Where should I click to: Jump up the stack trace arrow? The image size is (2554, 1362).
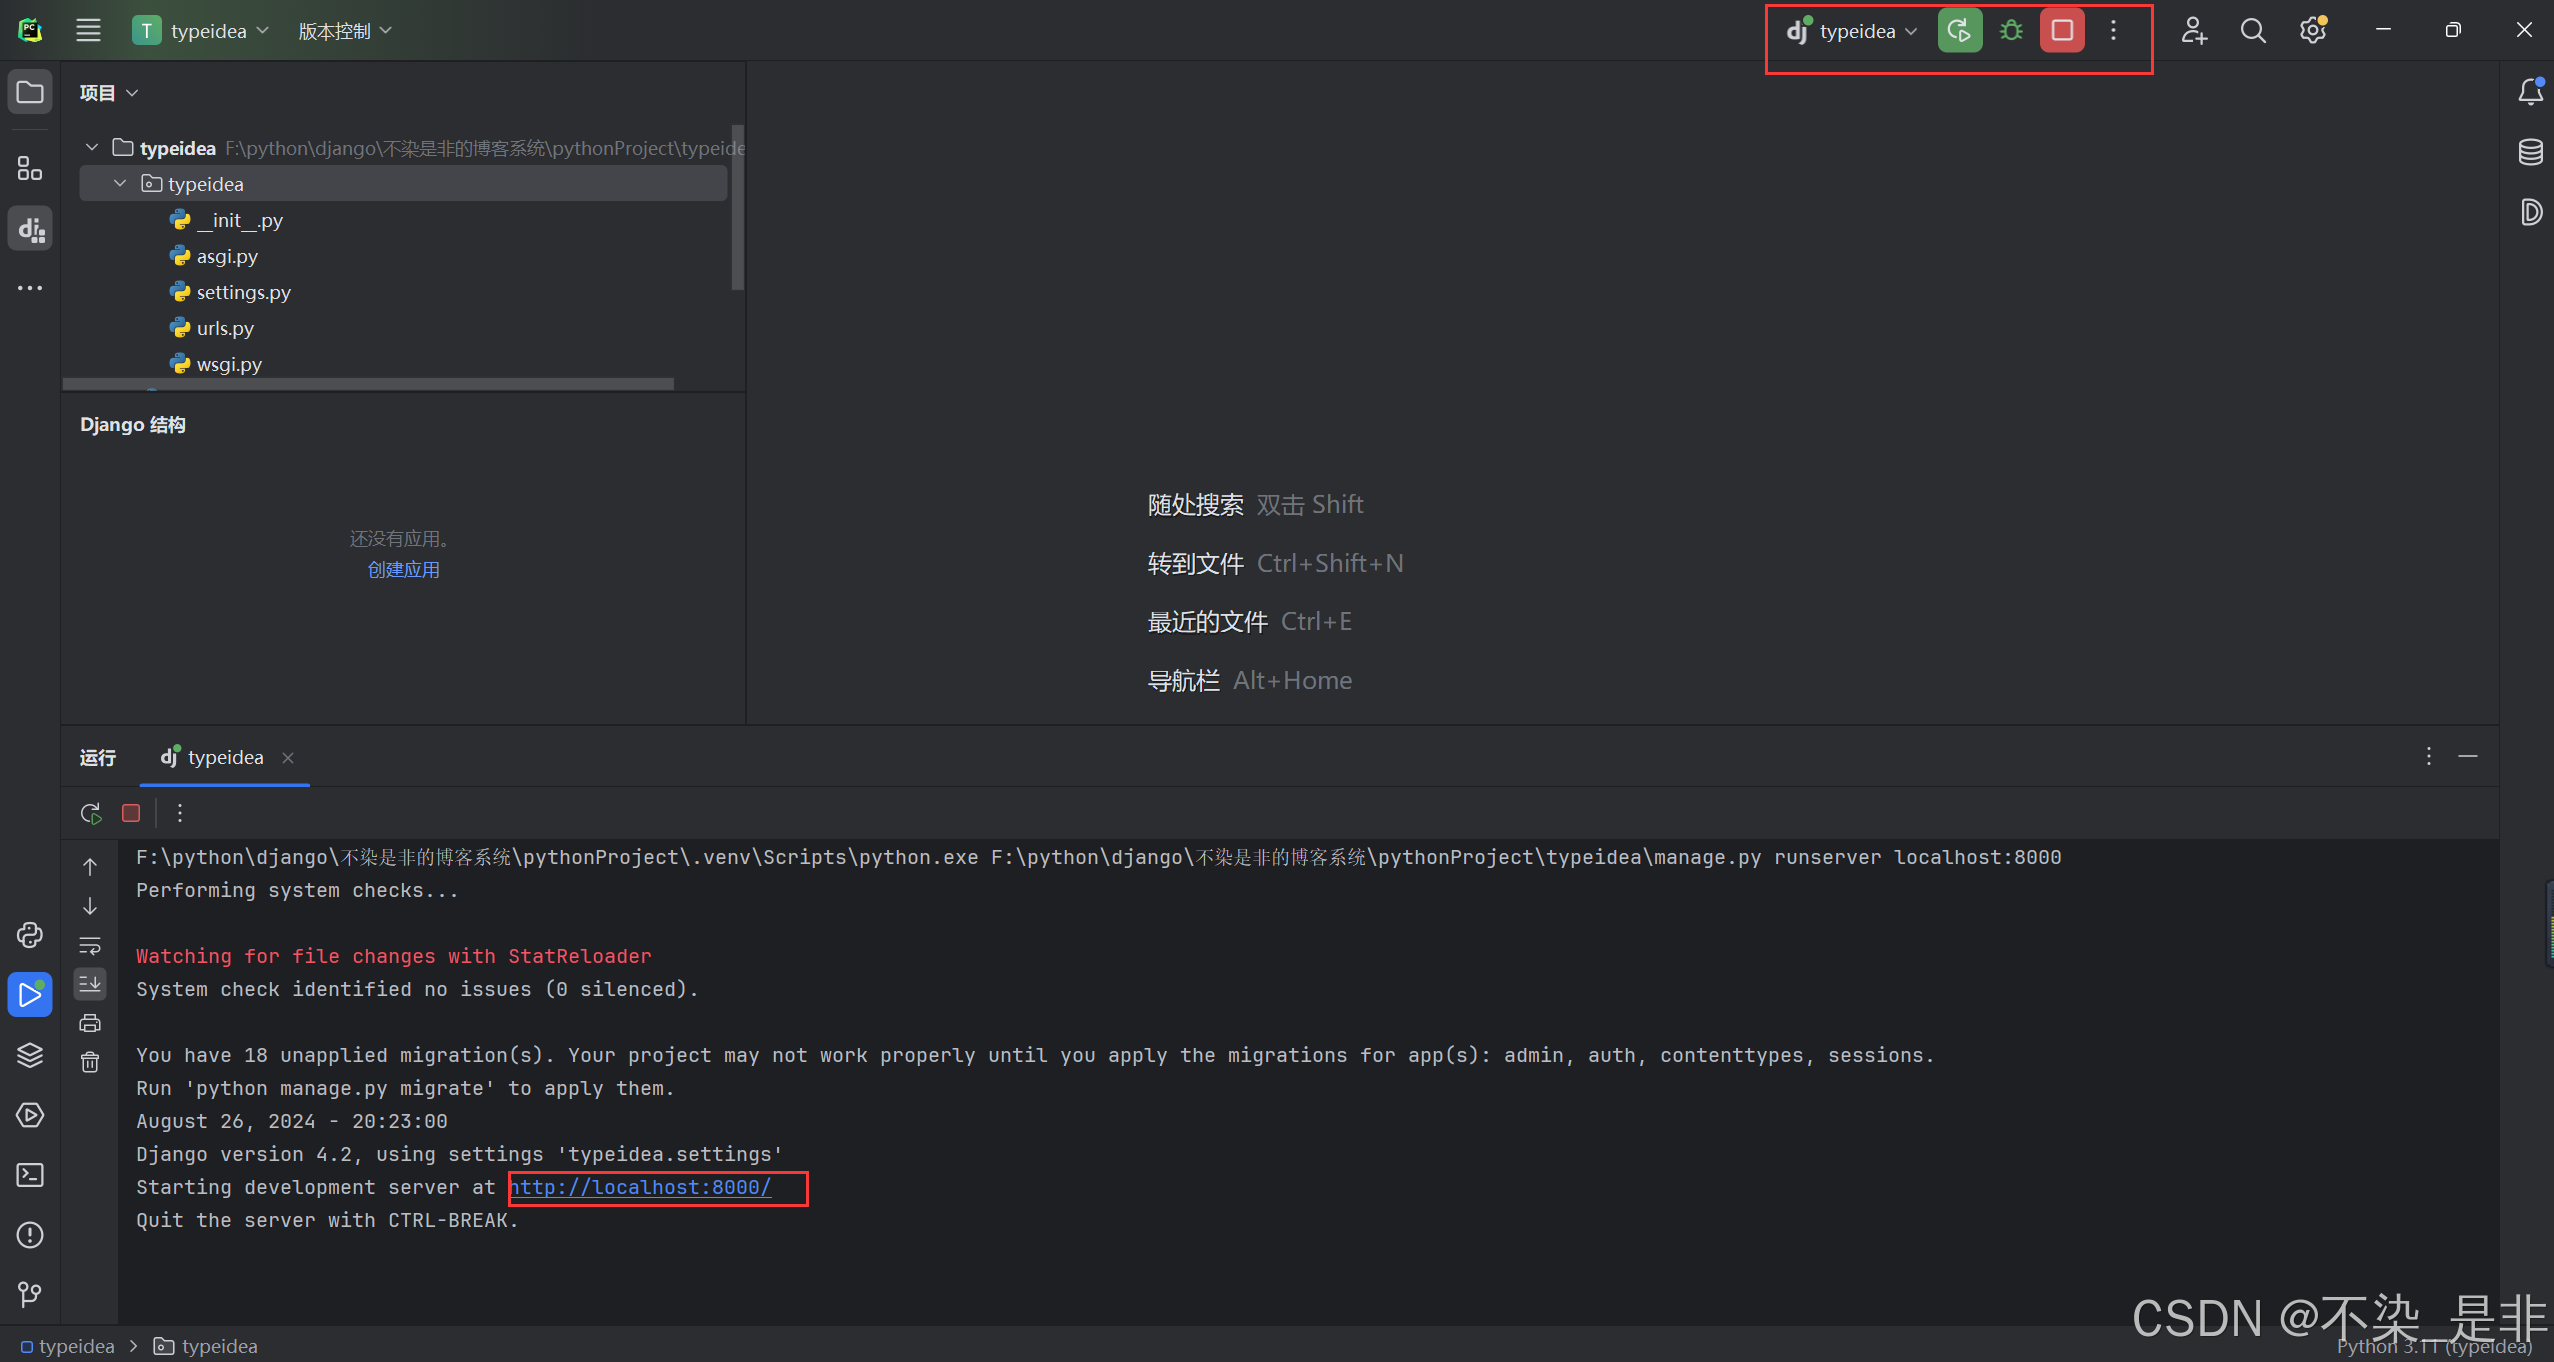click(90, 866)
